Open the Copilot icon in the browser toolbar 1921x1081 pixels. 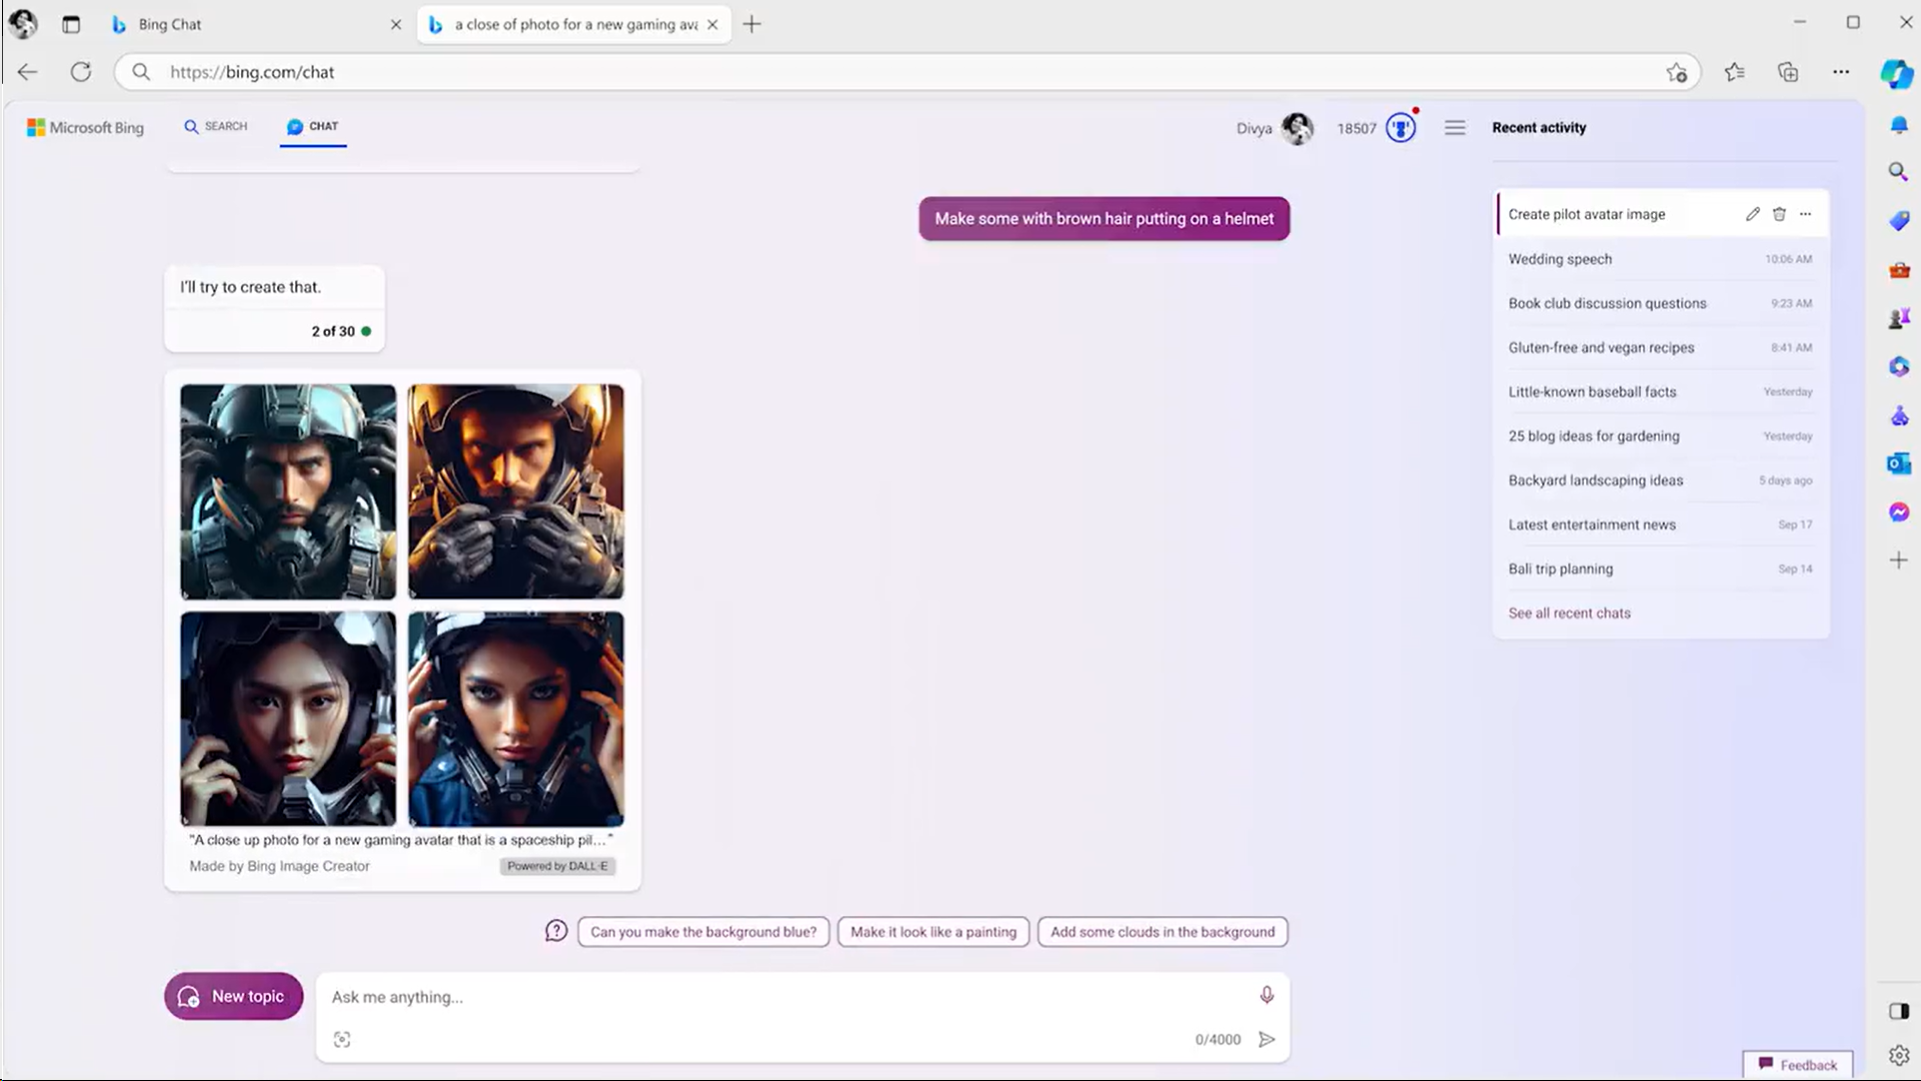coord(1896,73)
